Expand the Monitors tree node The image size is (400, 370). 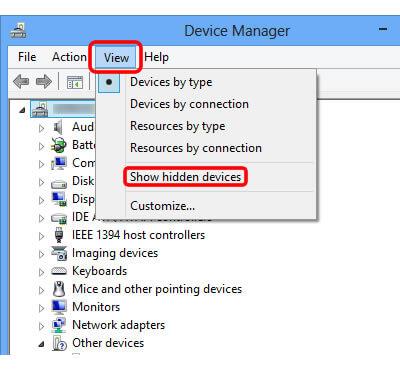tap(41, 308)
